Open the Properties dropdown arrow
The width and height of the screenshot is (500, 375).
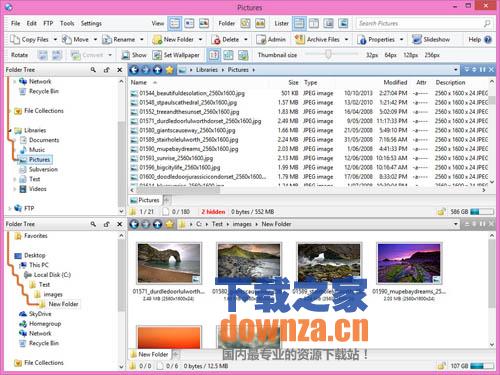point(401,40)
